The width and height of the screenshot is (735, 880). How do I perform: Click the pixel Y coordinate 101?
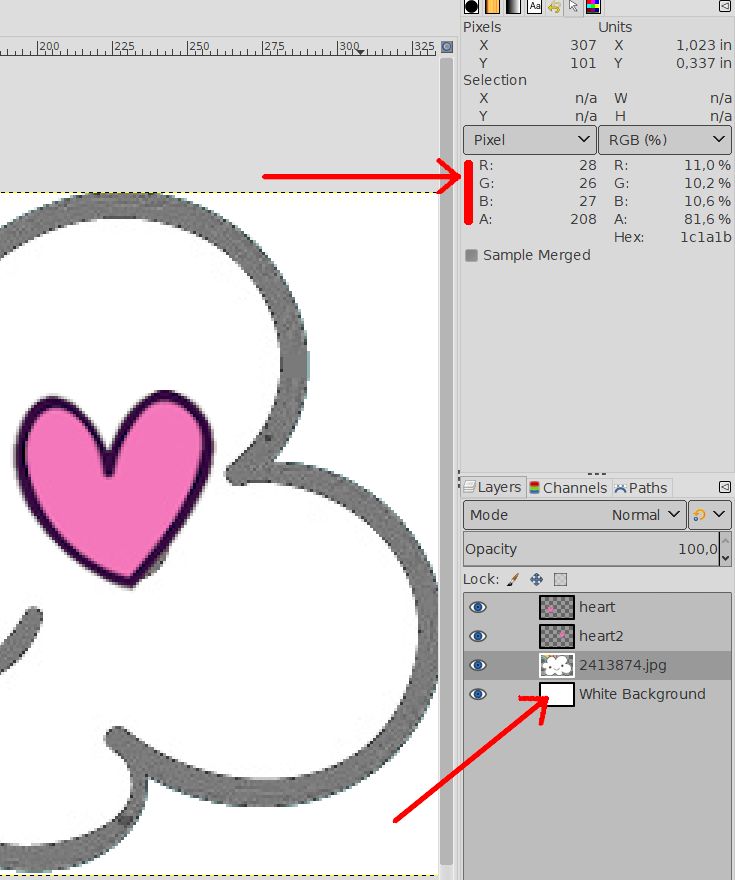[x=583, y=63]
